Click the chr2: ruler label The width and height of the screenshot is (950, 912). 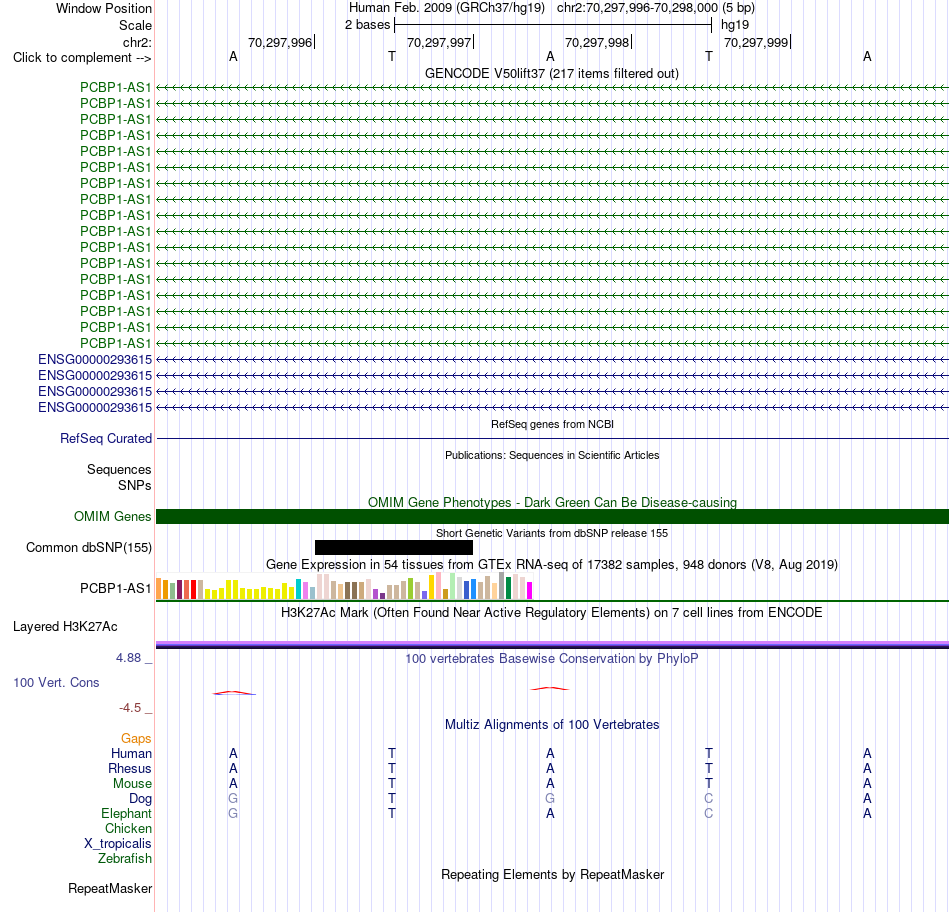pyautogui.click(x=137, y=42)
